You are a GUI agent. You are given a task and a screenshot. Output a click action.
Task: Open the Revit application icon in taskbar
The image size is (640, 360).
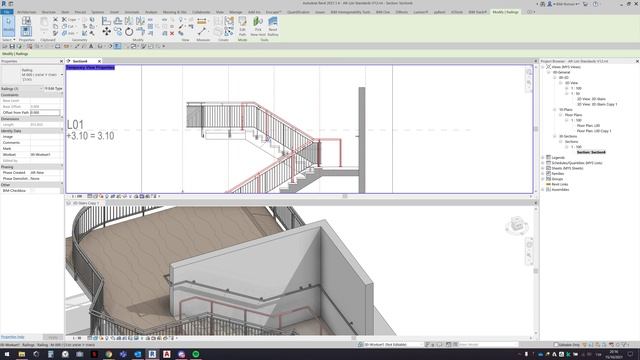tap(152, 354)
